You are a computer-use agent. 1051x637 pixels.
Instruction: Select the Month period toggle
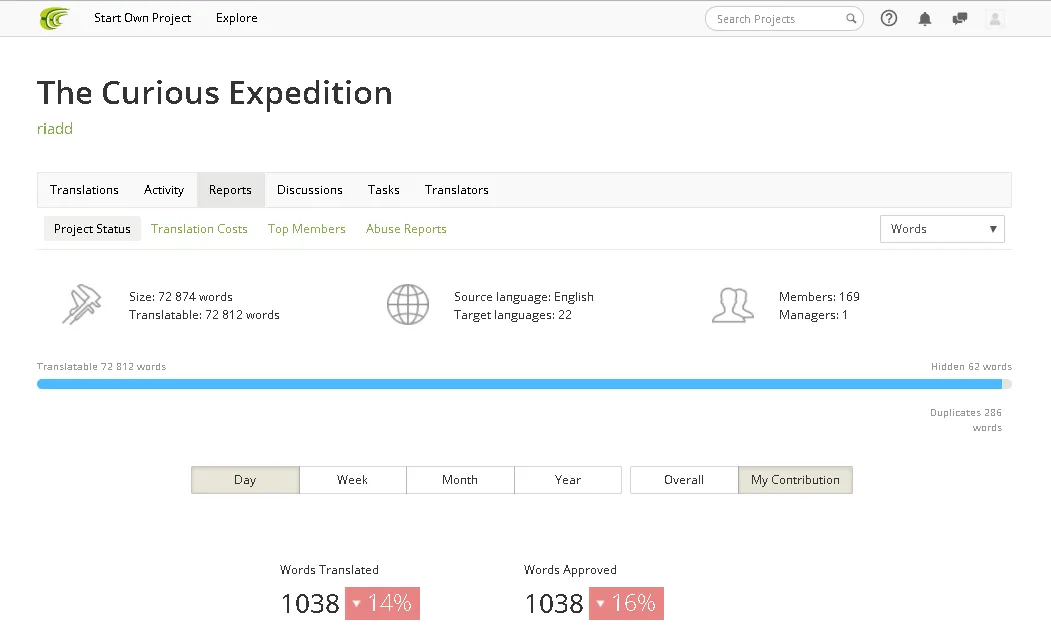(460, 479)
